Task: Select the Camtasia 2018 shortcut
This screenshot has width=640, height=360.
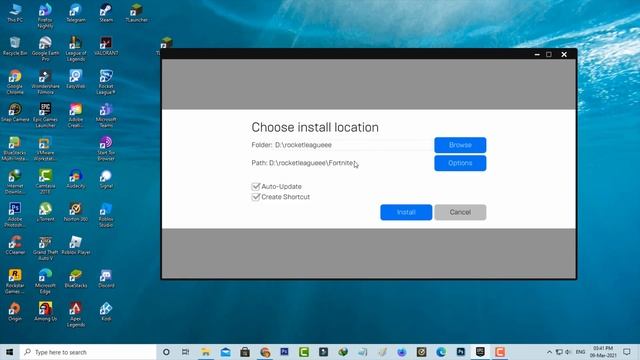Action: coord(45,182)
